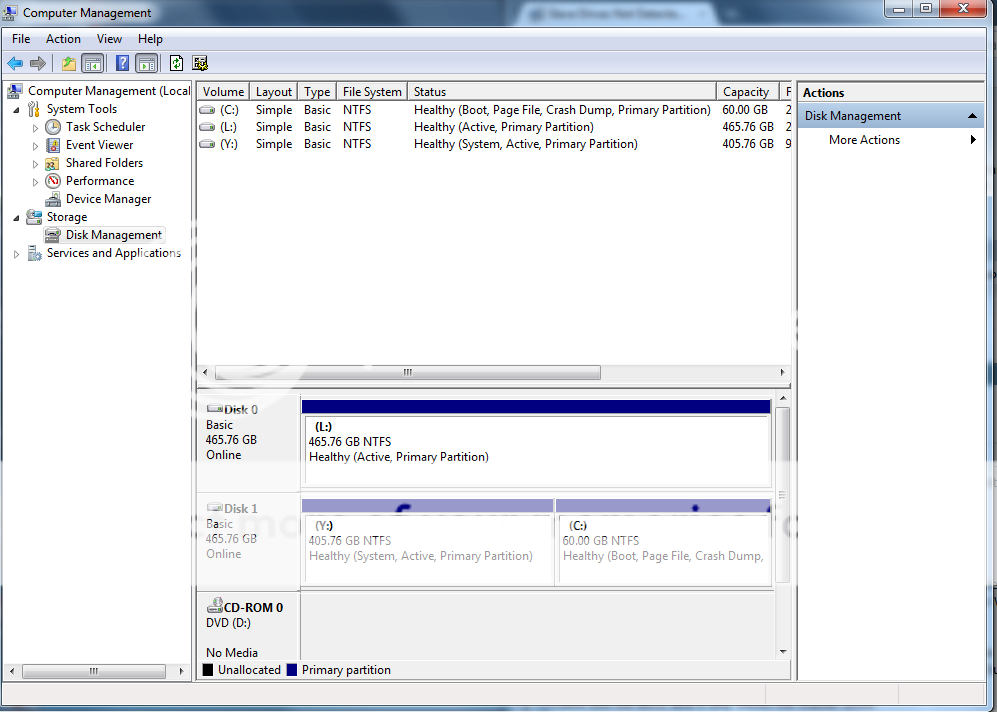The width and height of the screenshot is (997, 712).
Task: Select Shared Folders in the tree
Action: [104, 163]
